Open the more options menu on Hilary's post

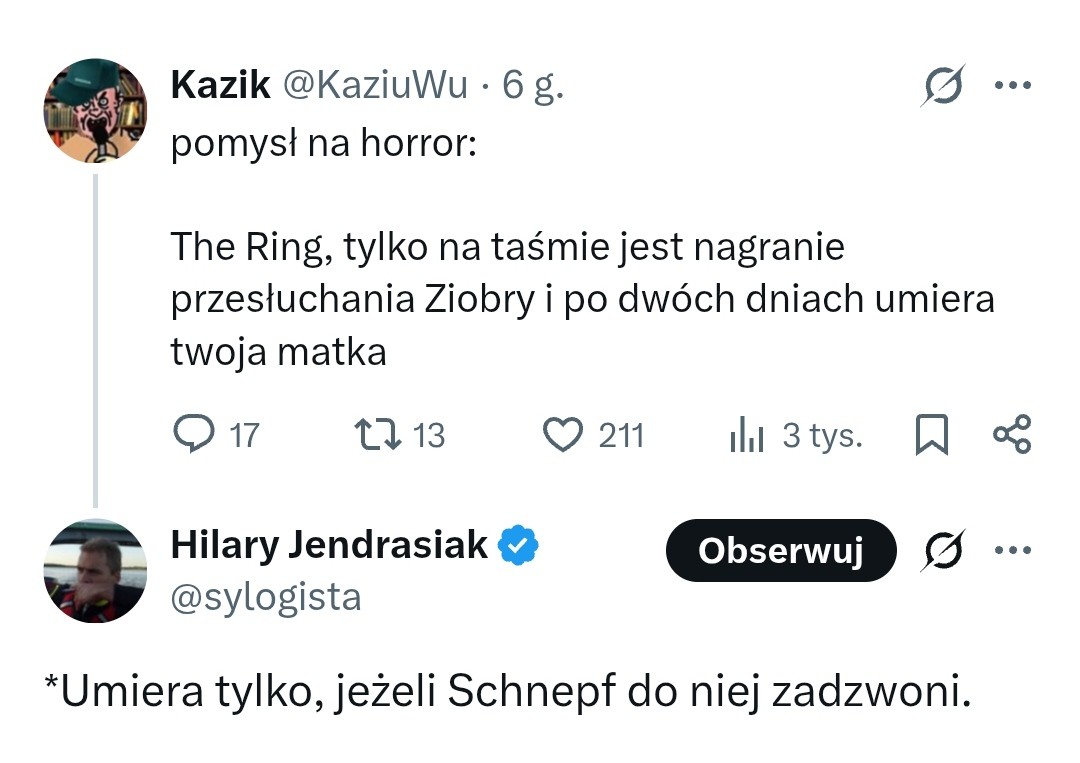coord(1013,549)
